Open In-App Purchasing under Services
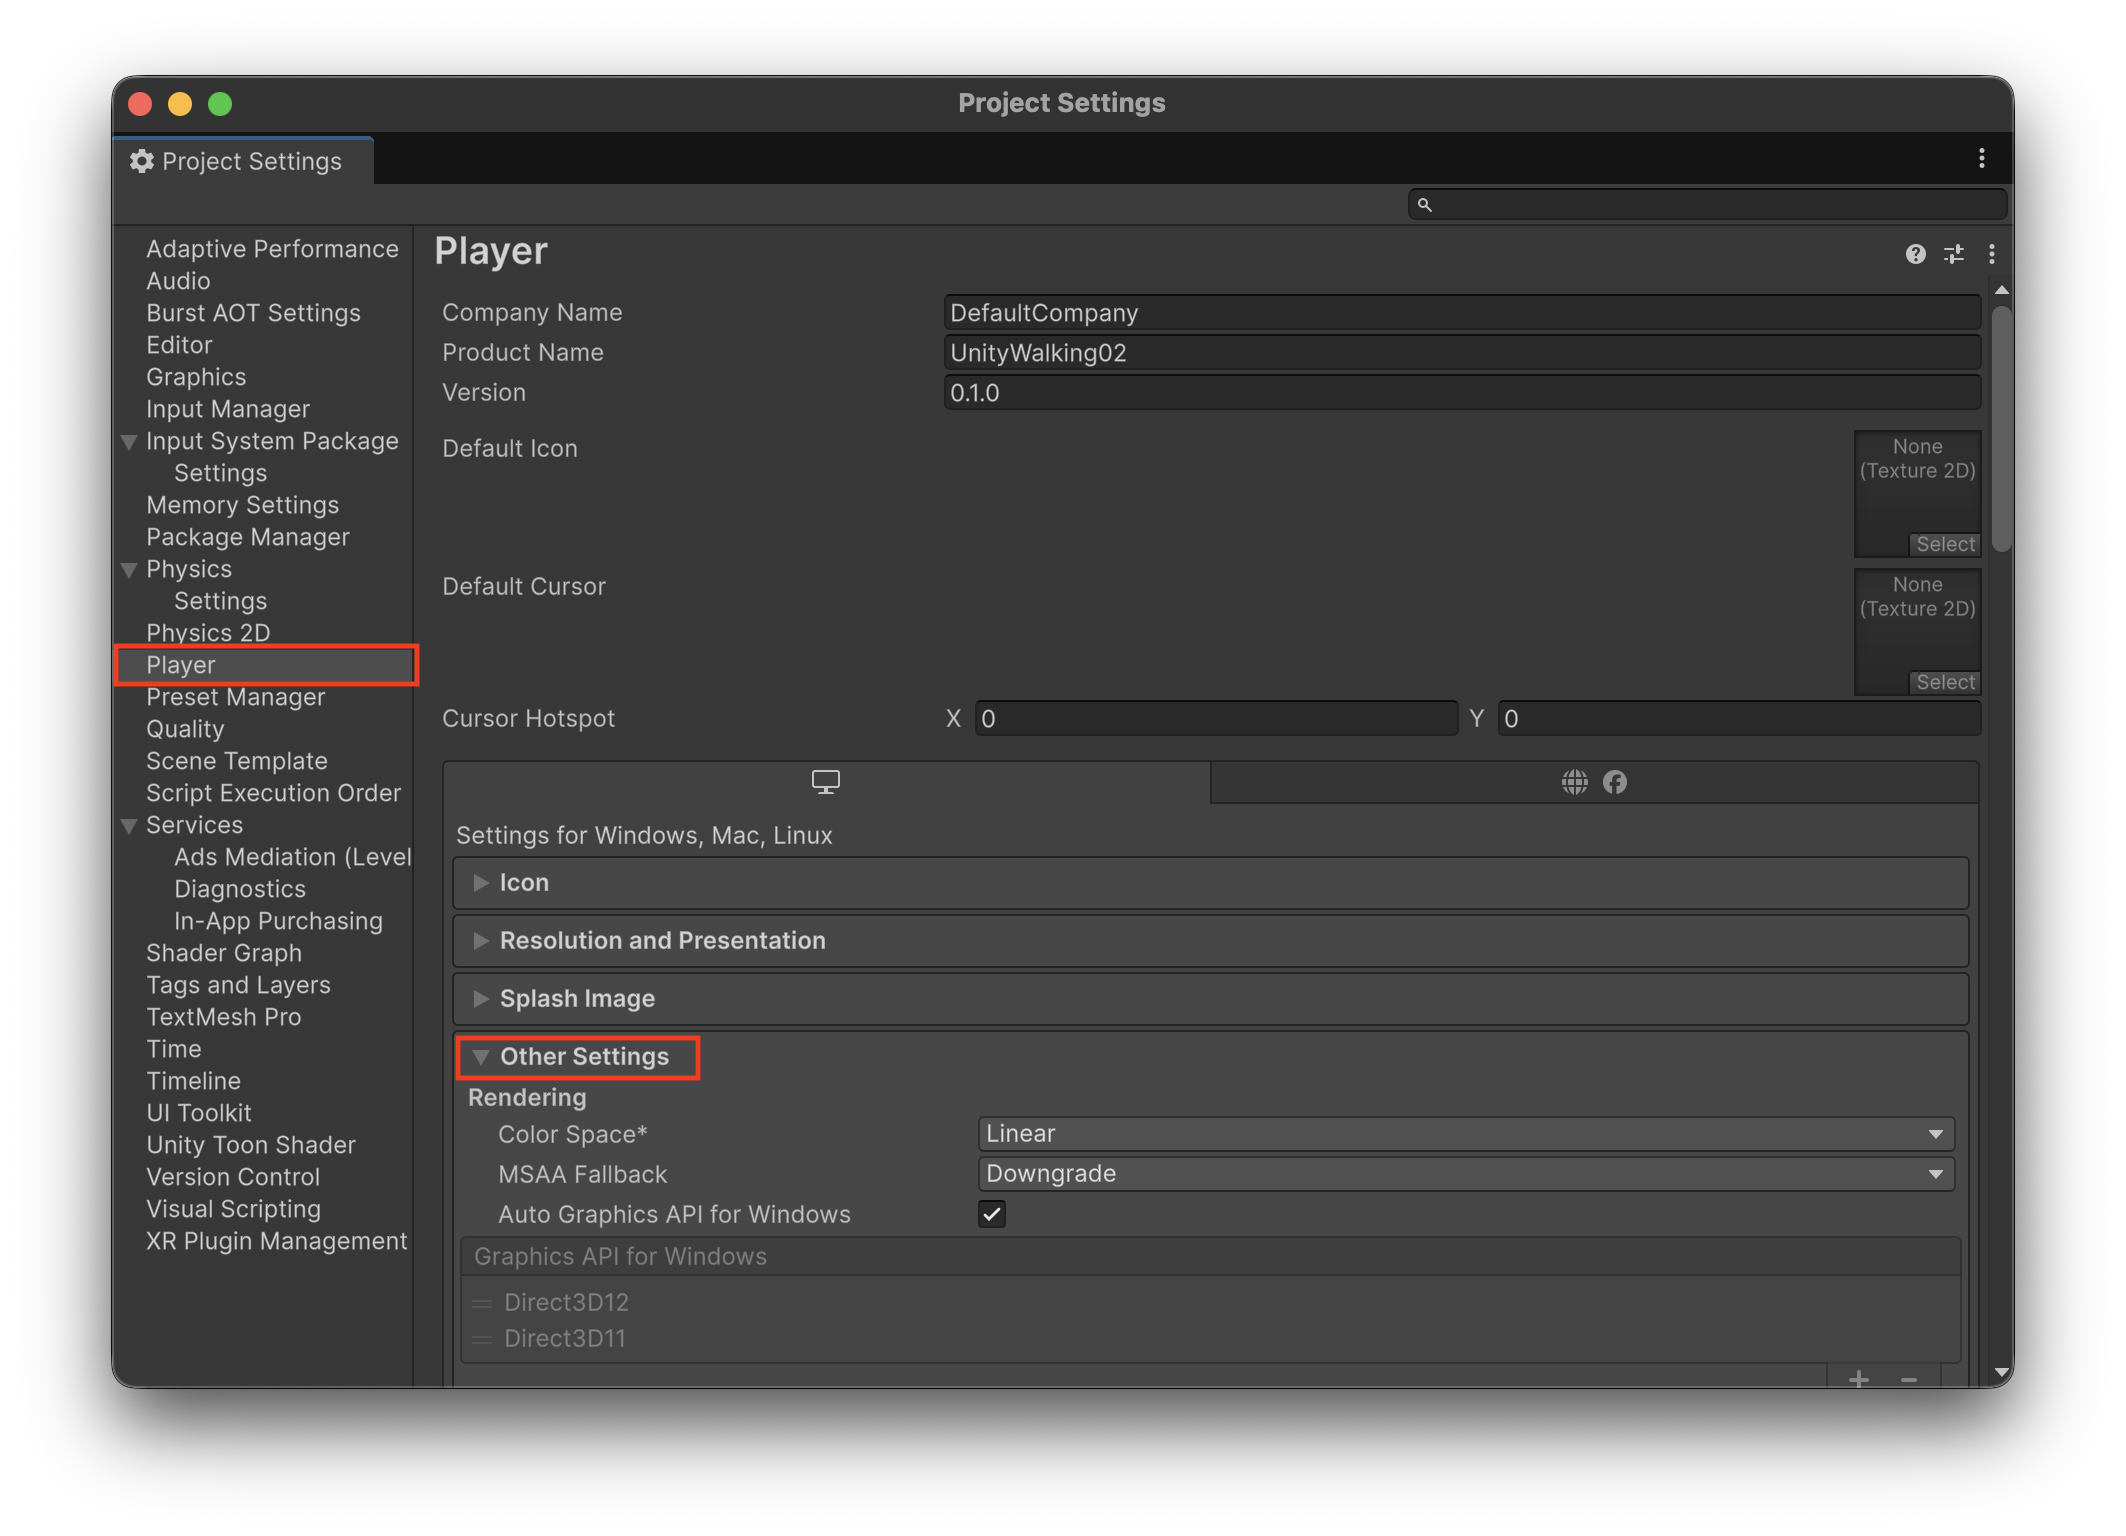This screenshot has height=1536, width=2126. pyautogui.click(x=278, y=921)
